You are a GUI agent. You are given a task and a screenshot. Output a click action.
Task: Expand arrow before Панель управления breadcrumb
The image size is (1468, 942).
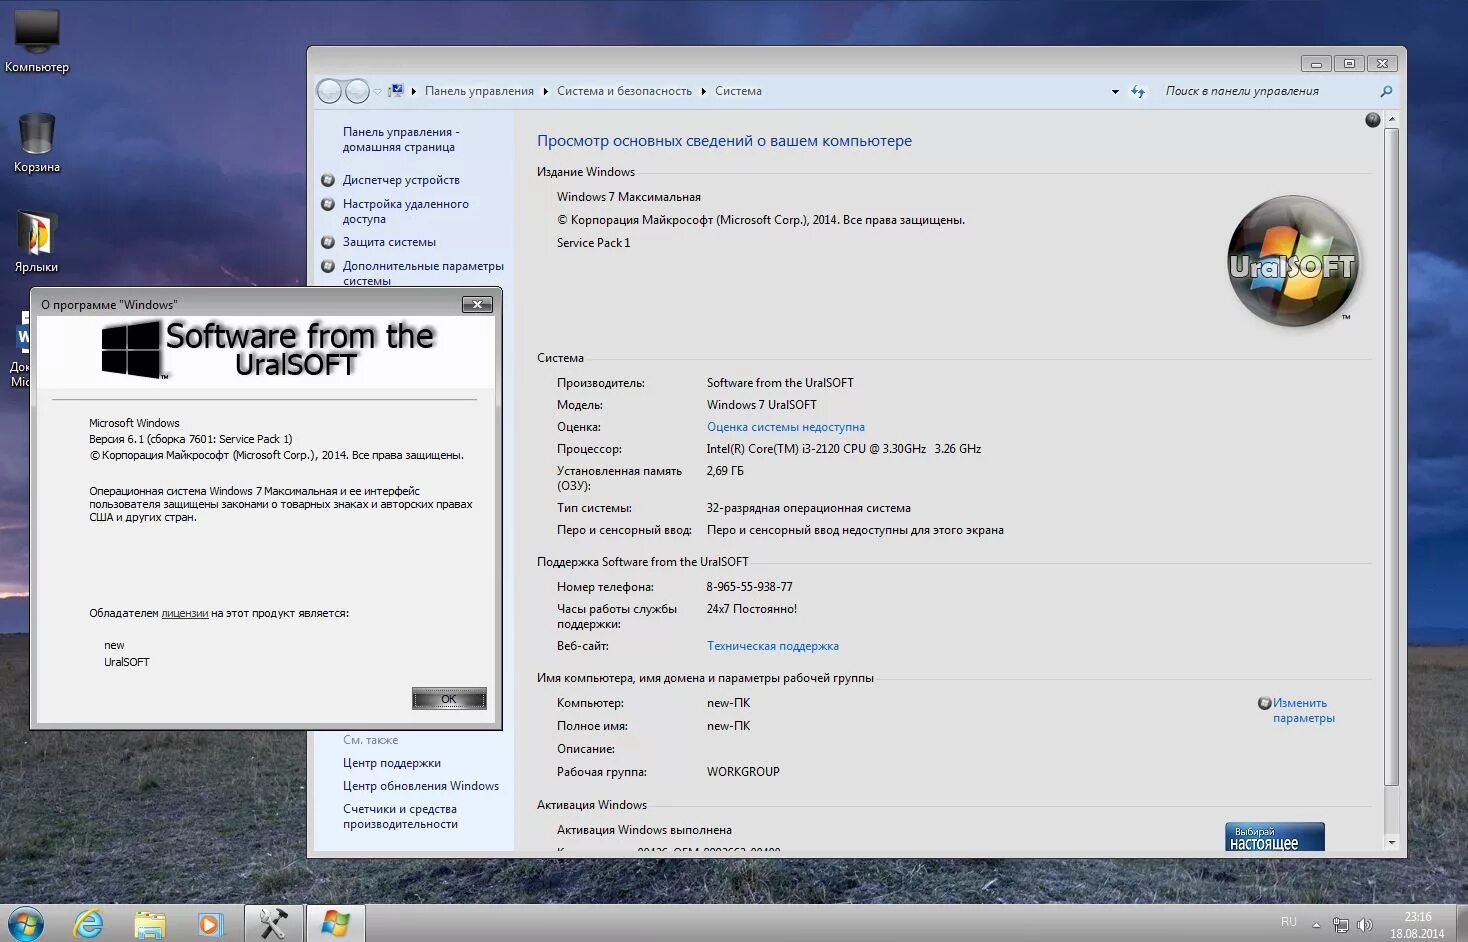414,91
